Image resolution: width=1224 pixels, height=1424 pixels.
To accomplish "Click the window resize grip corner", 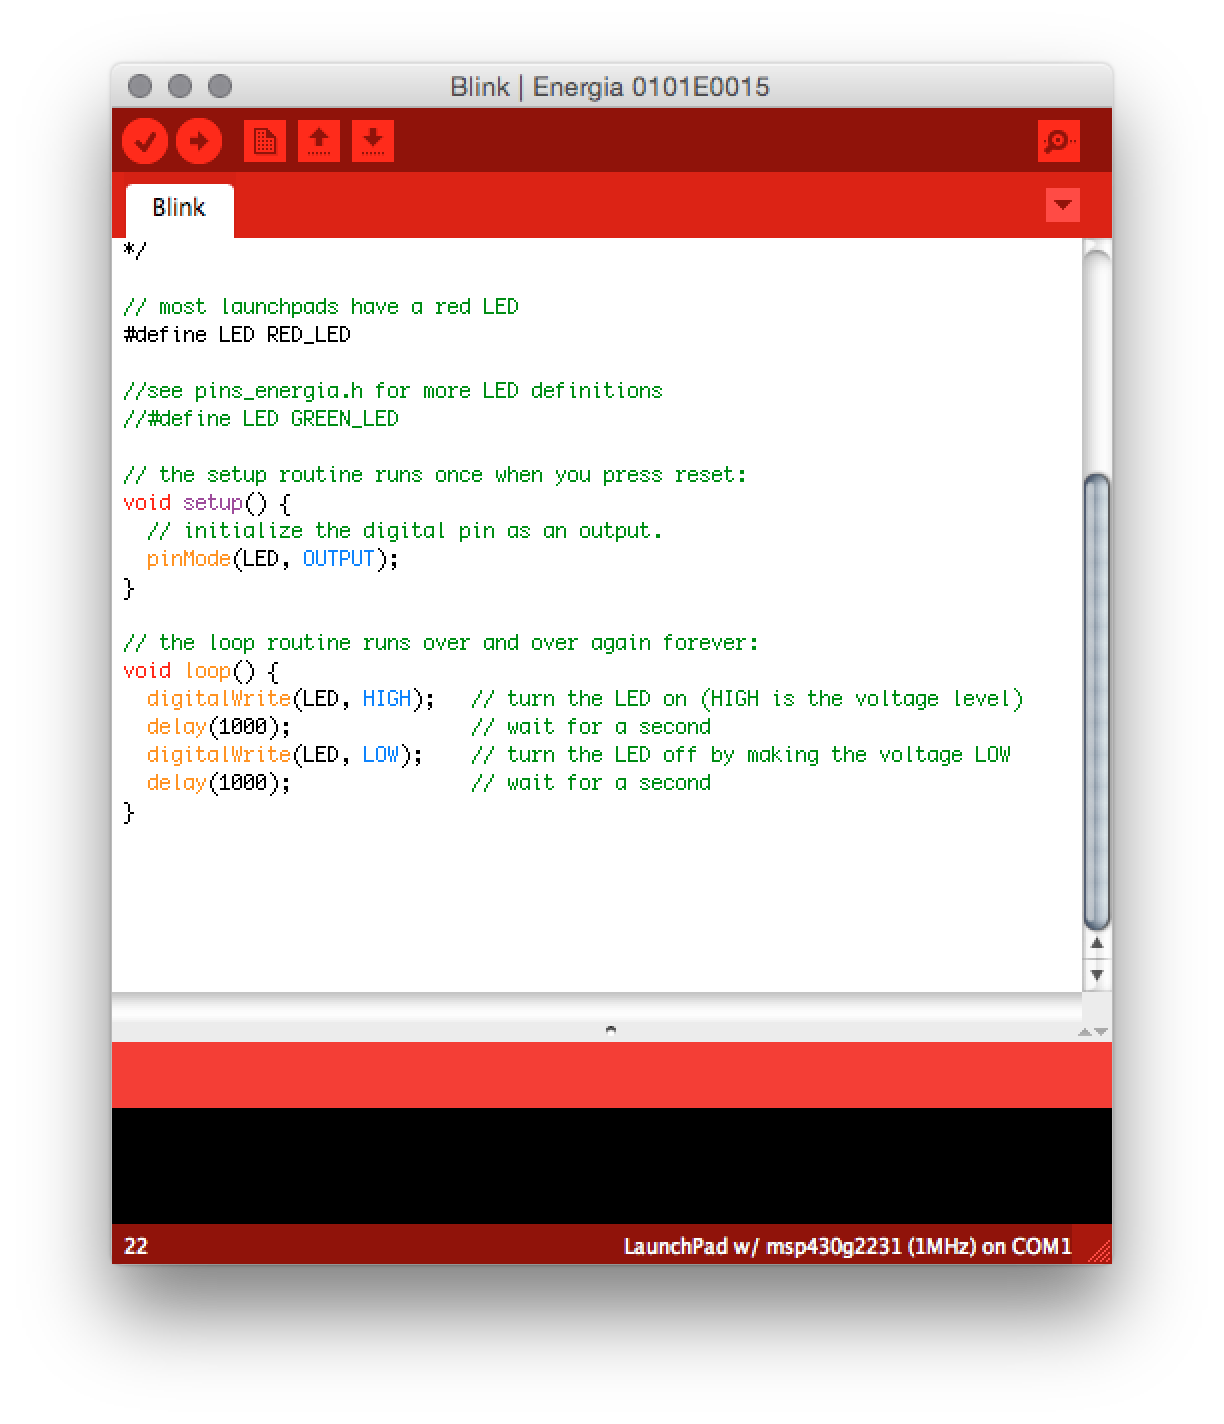I will click(1100, 1251).
